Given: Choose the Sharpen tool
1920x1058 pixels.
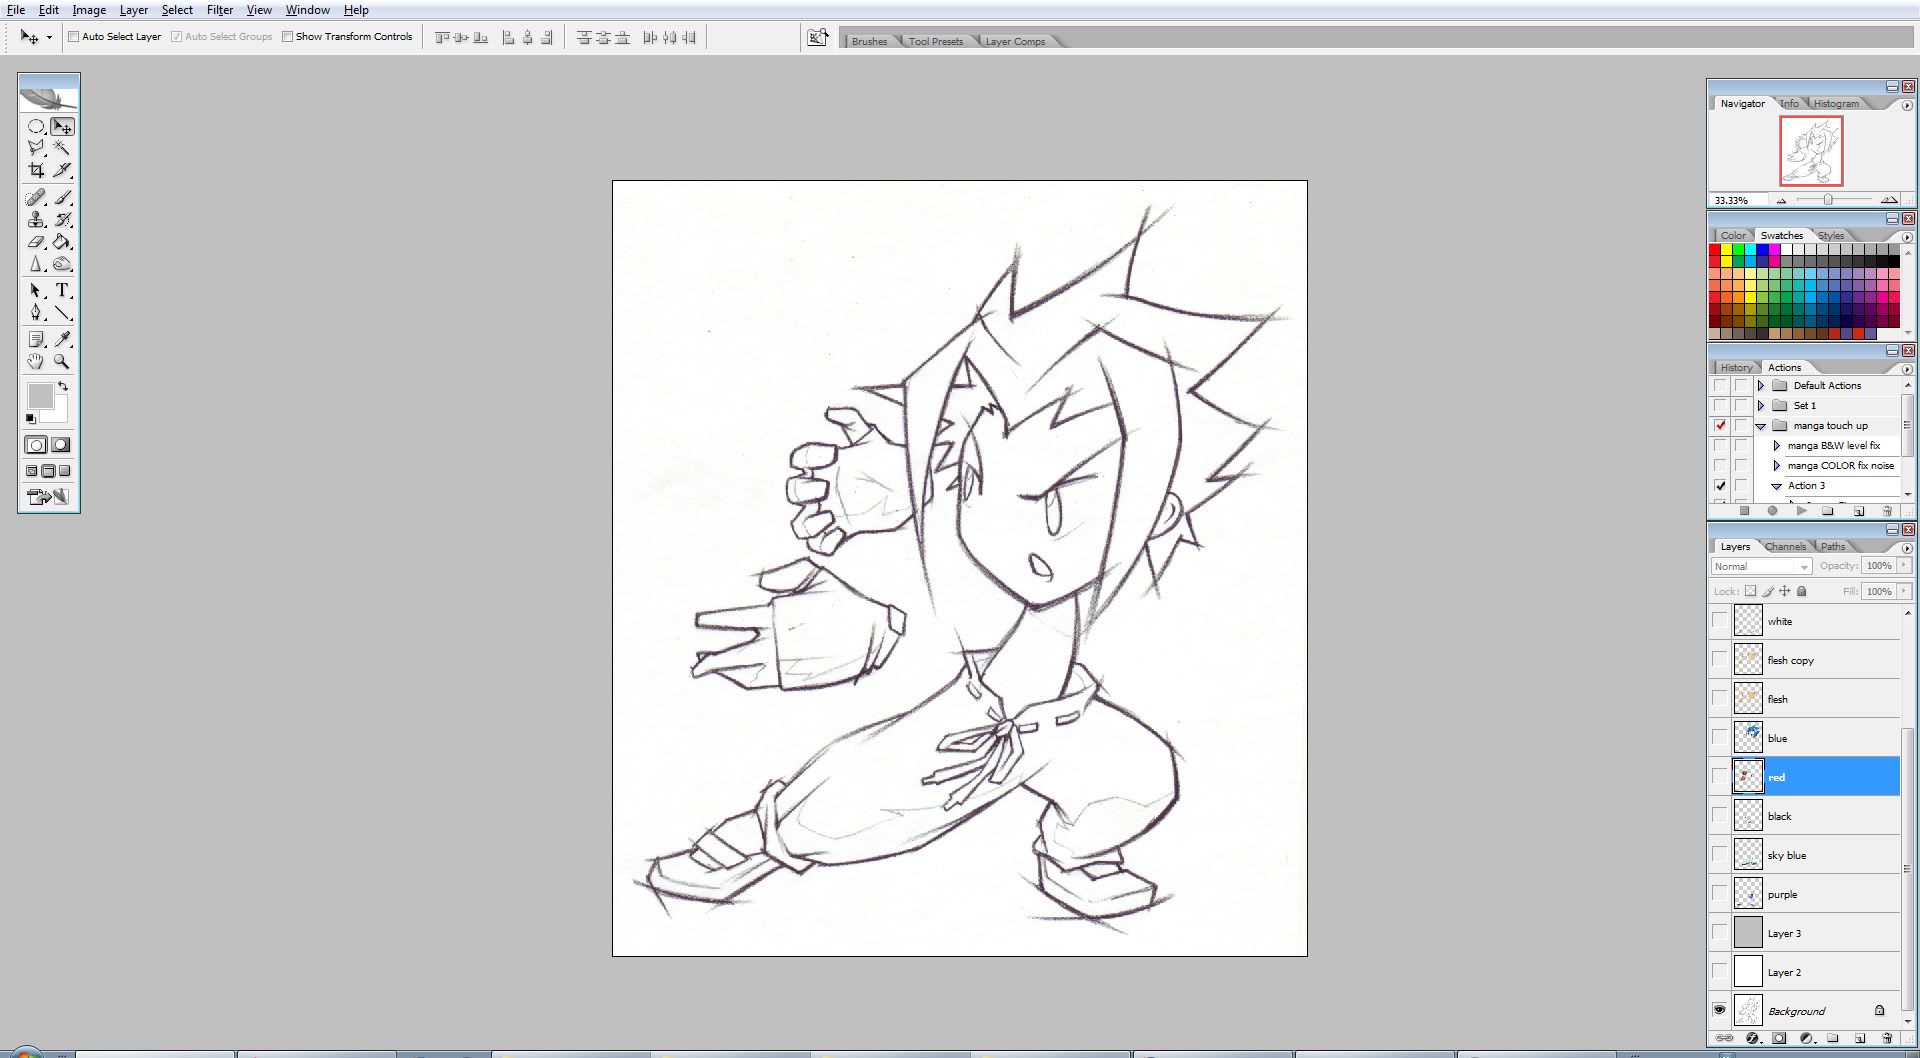Looking at the screenshot, I should click(36, 264).
